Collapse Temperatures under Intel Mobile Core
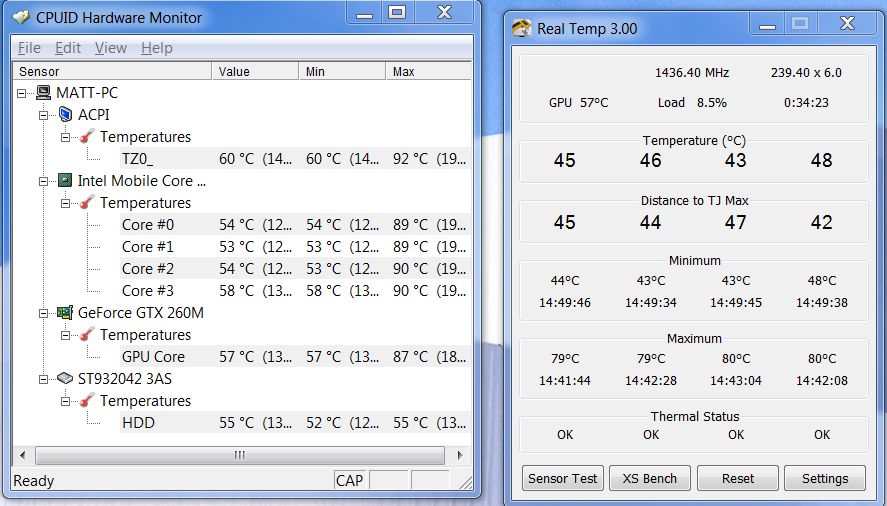 point(66,203)
